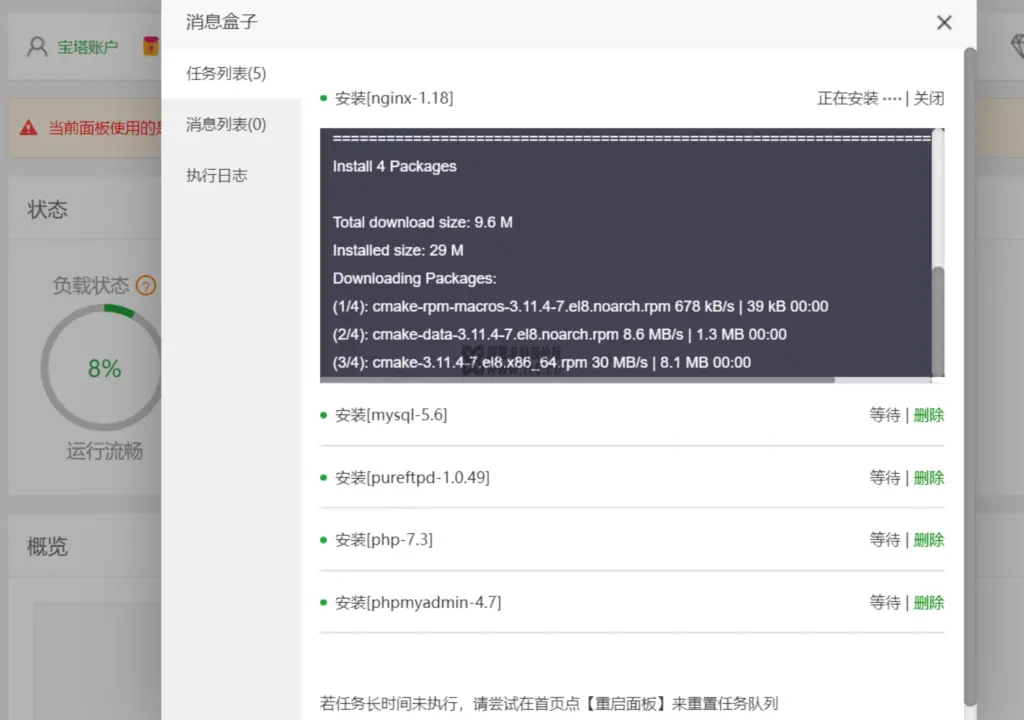Click the horizontal scrollbar of the install log
Image resolution: width=1024 pixels, height=720 pixels.
click(x=577, y=380)
